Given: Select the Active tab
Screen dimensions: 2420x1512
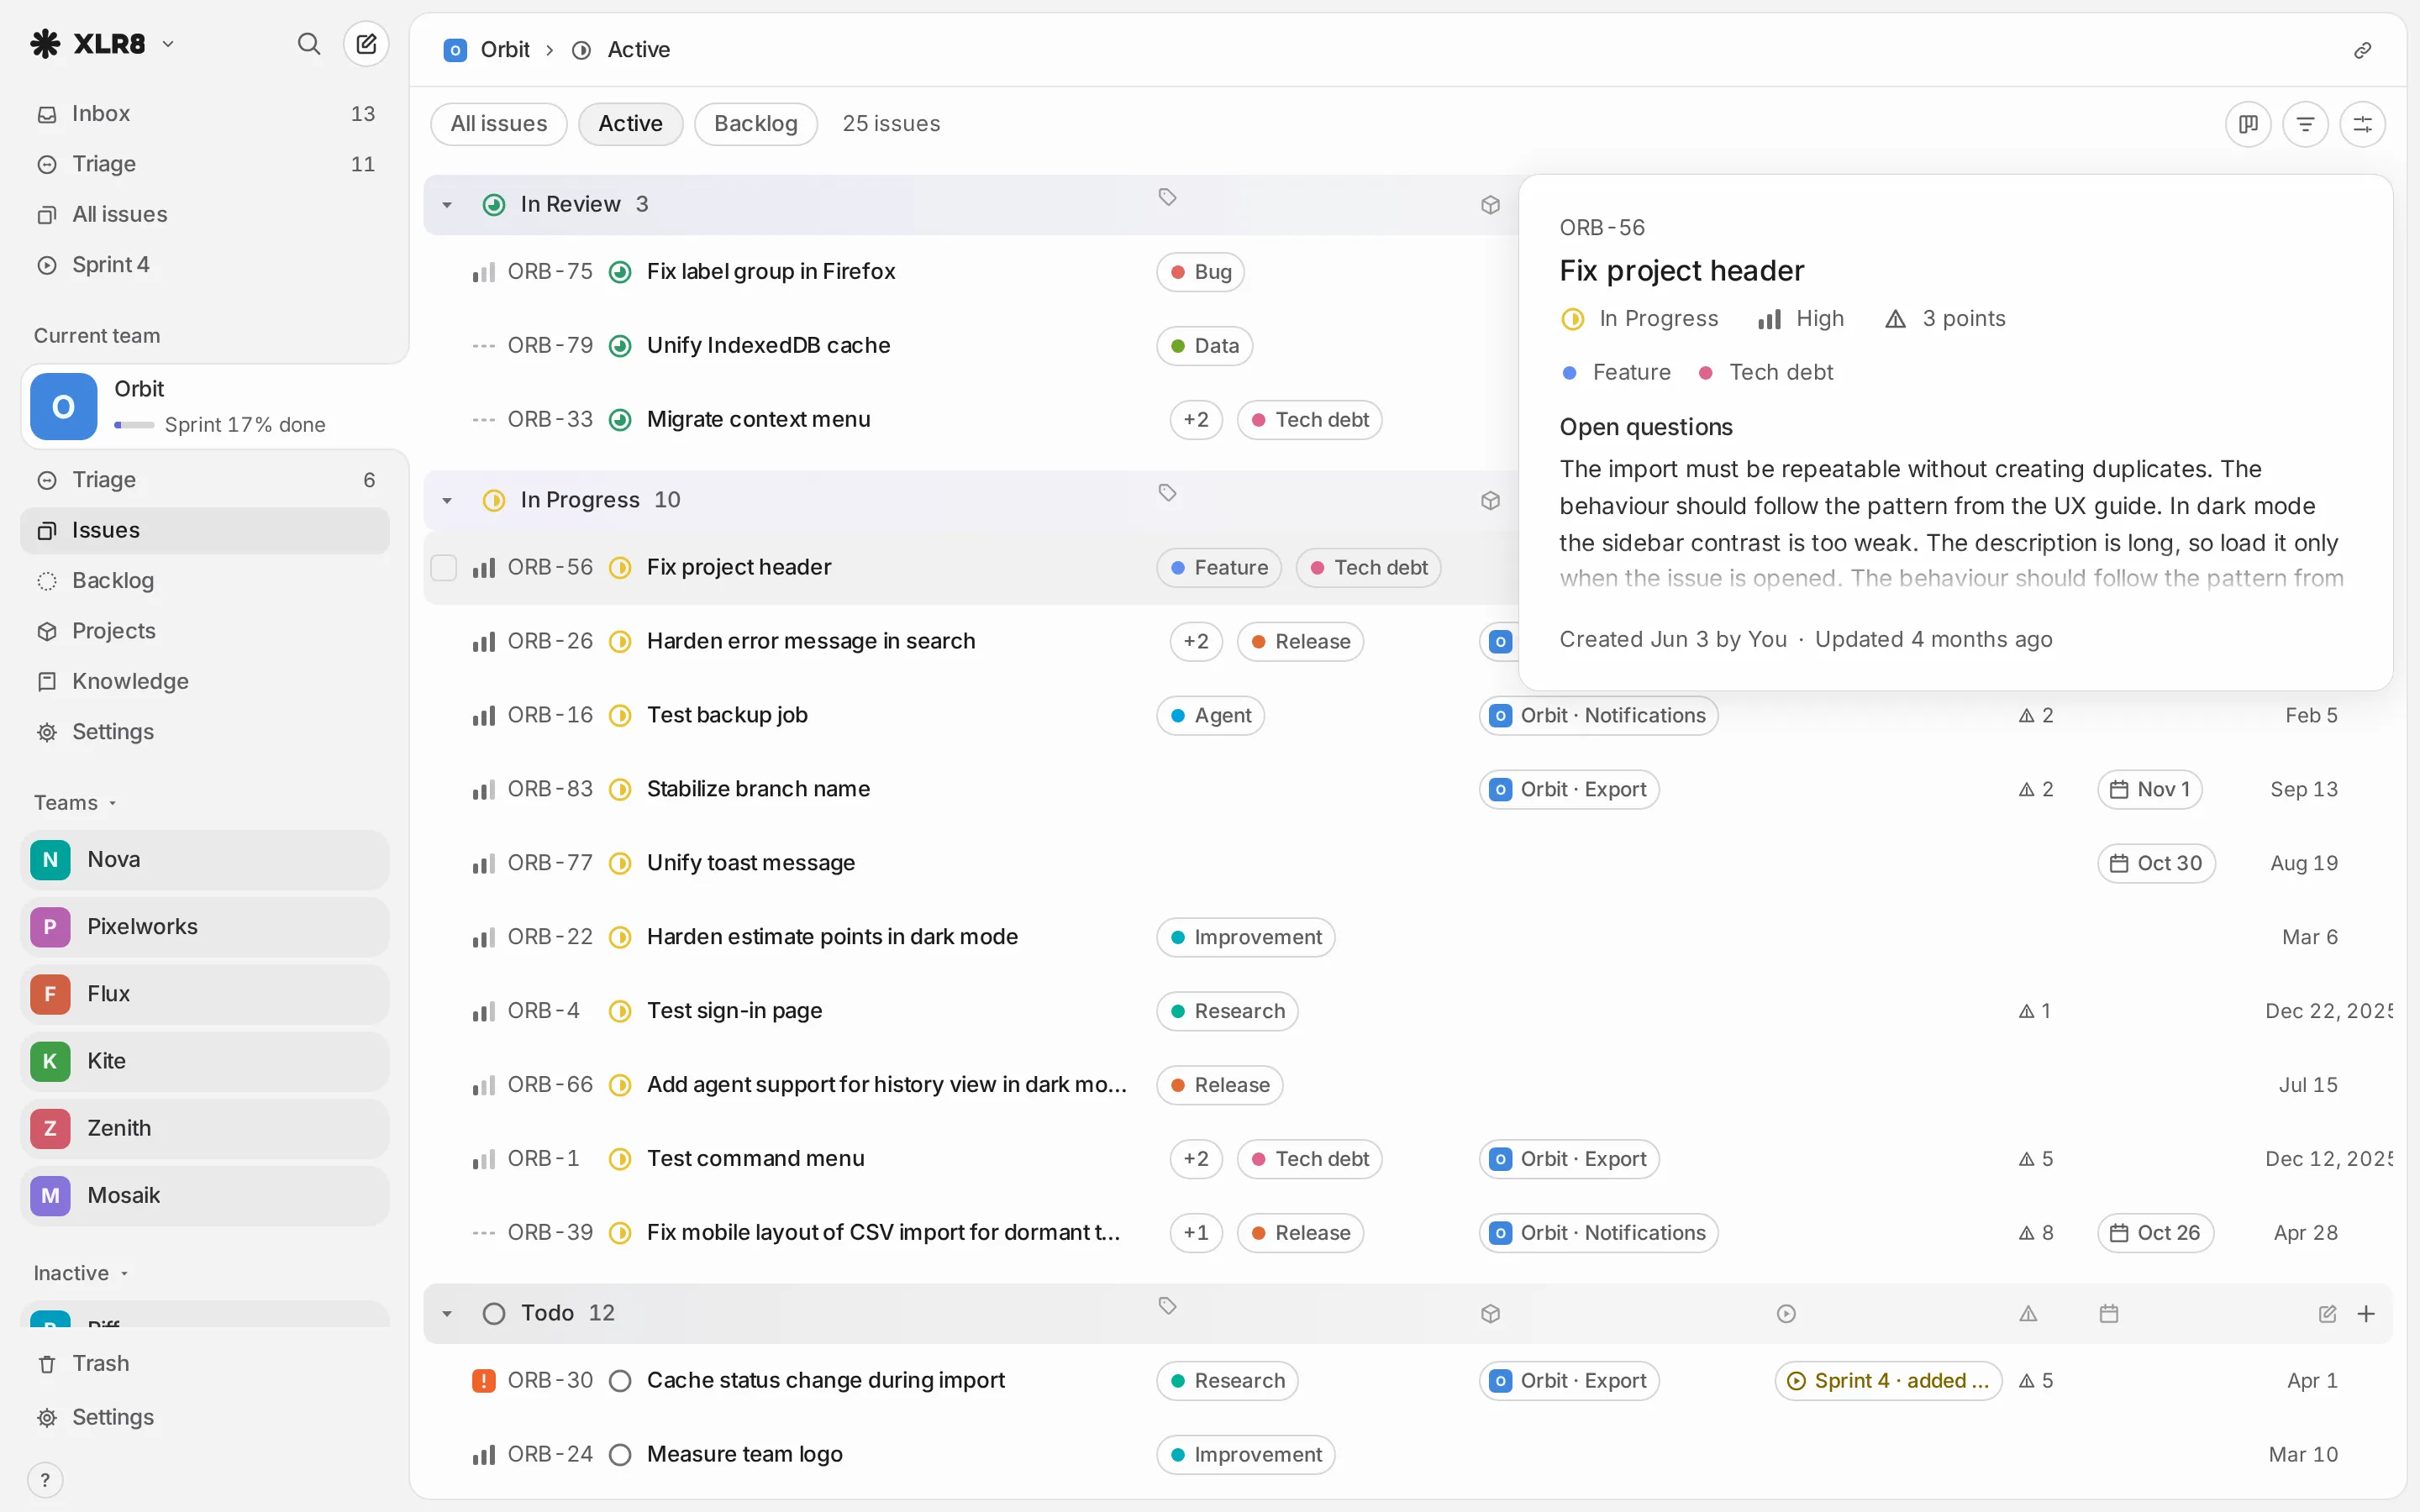Looking at the screenshot, I should click(630, 124).
